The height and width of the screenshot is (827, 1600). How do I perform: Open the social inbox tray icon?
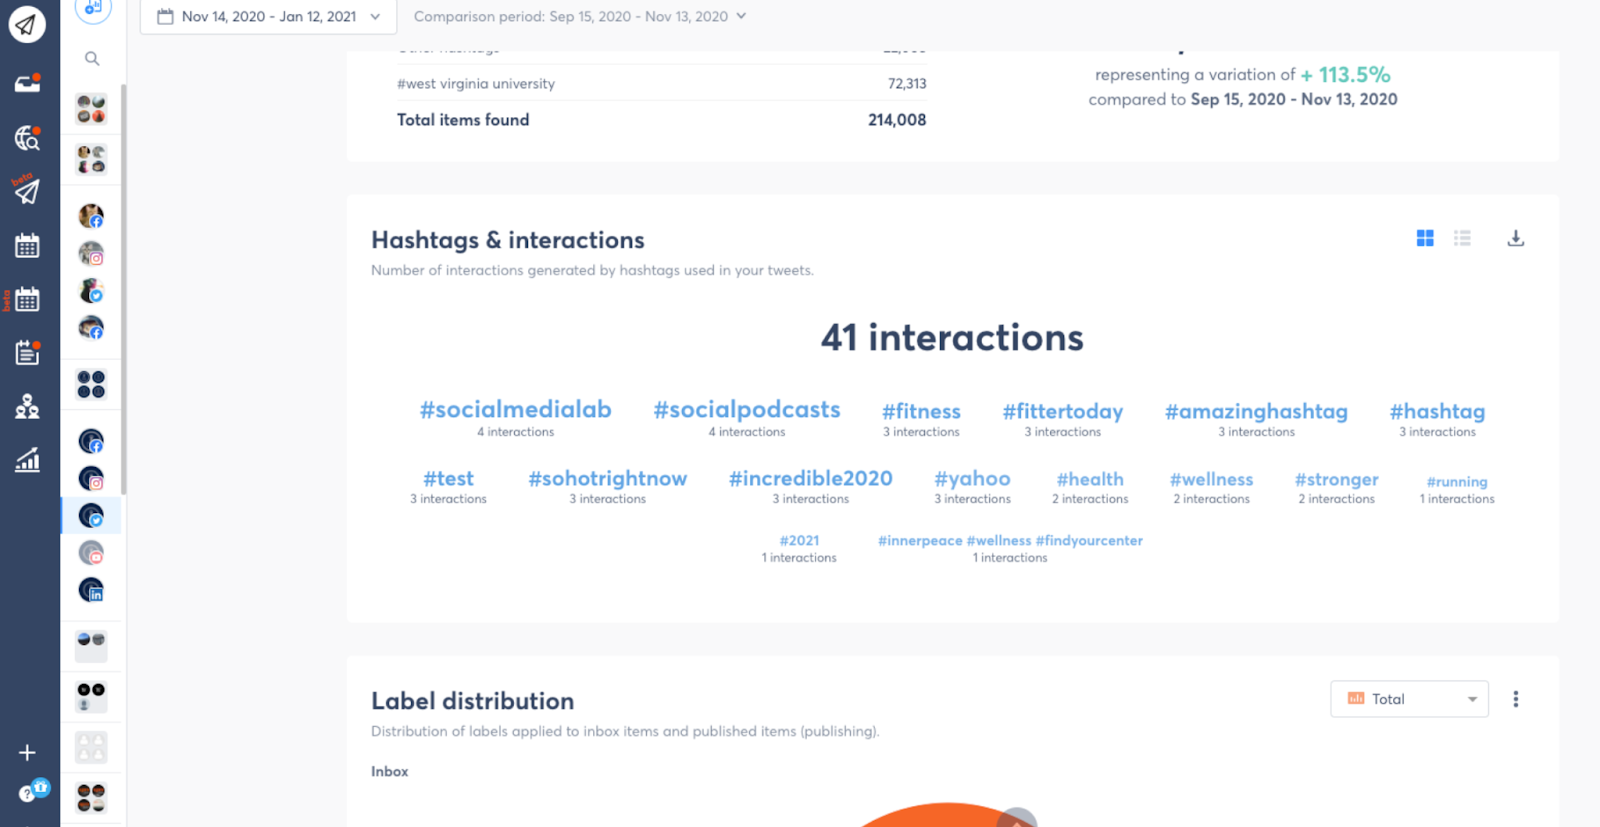[27, 83]
